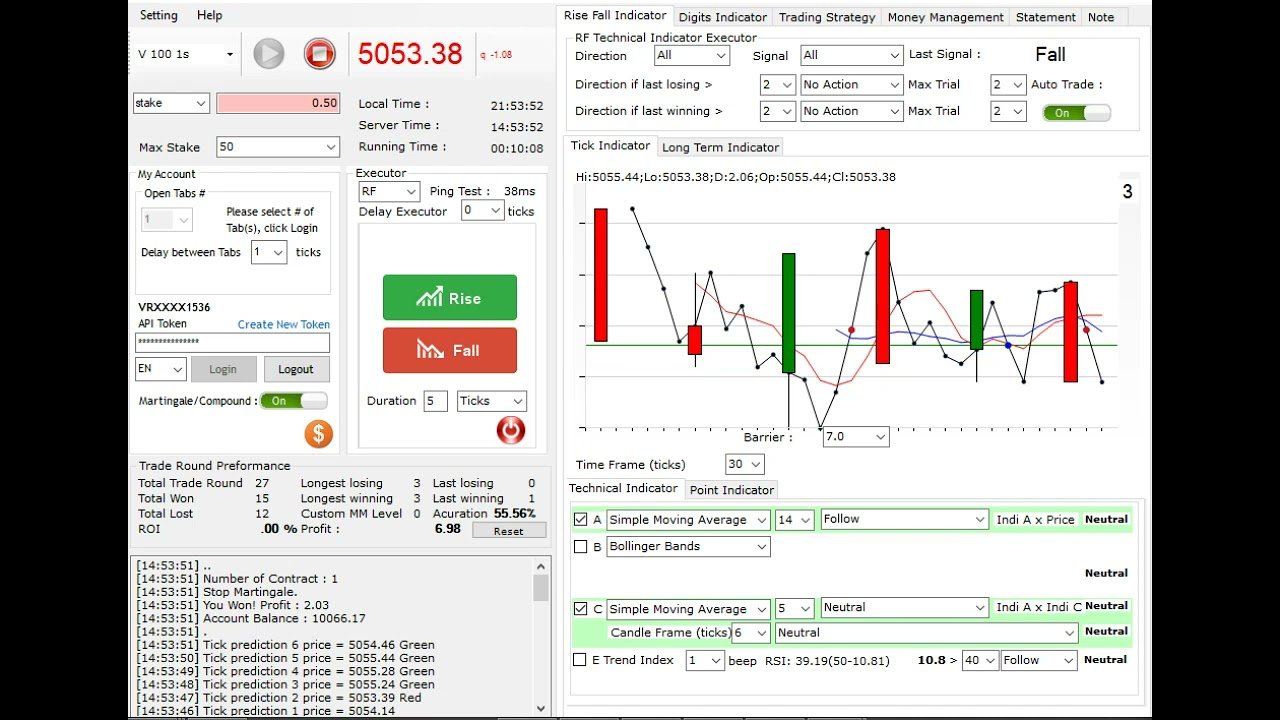
Task: Click the red power icon in Executor
Action: pos(510,430)
